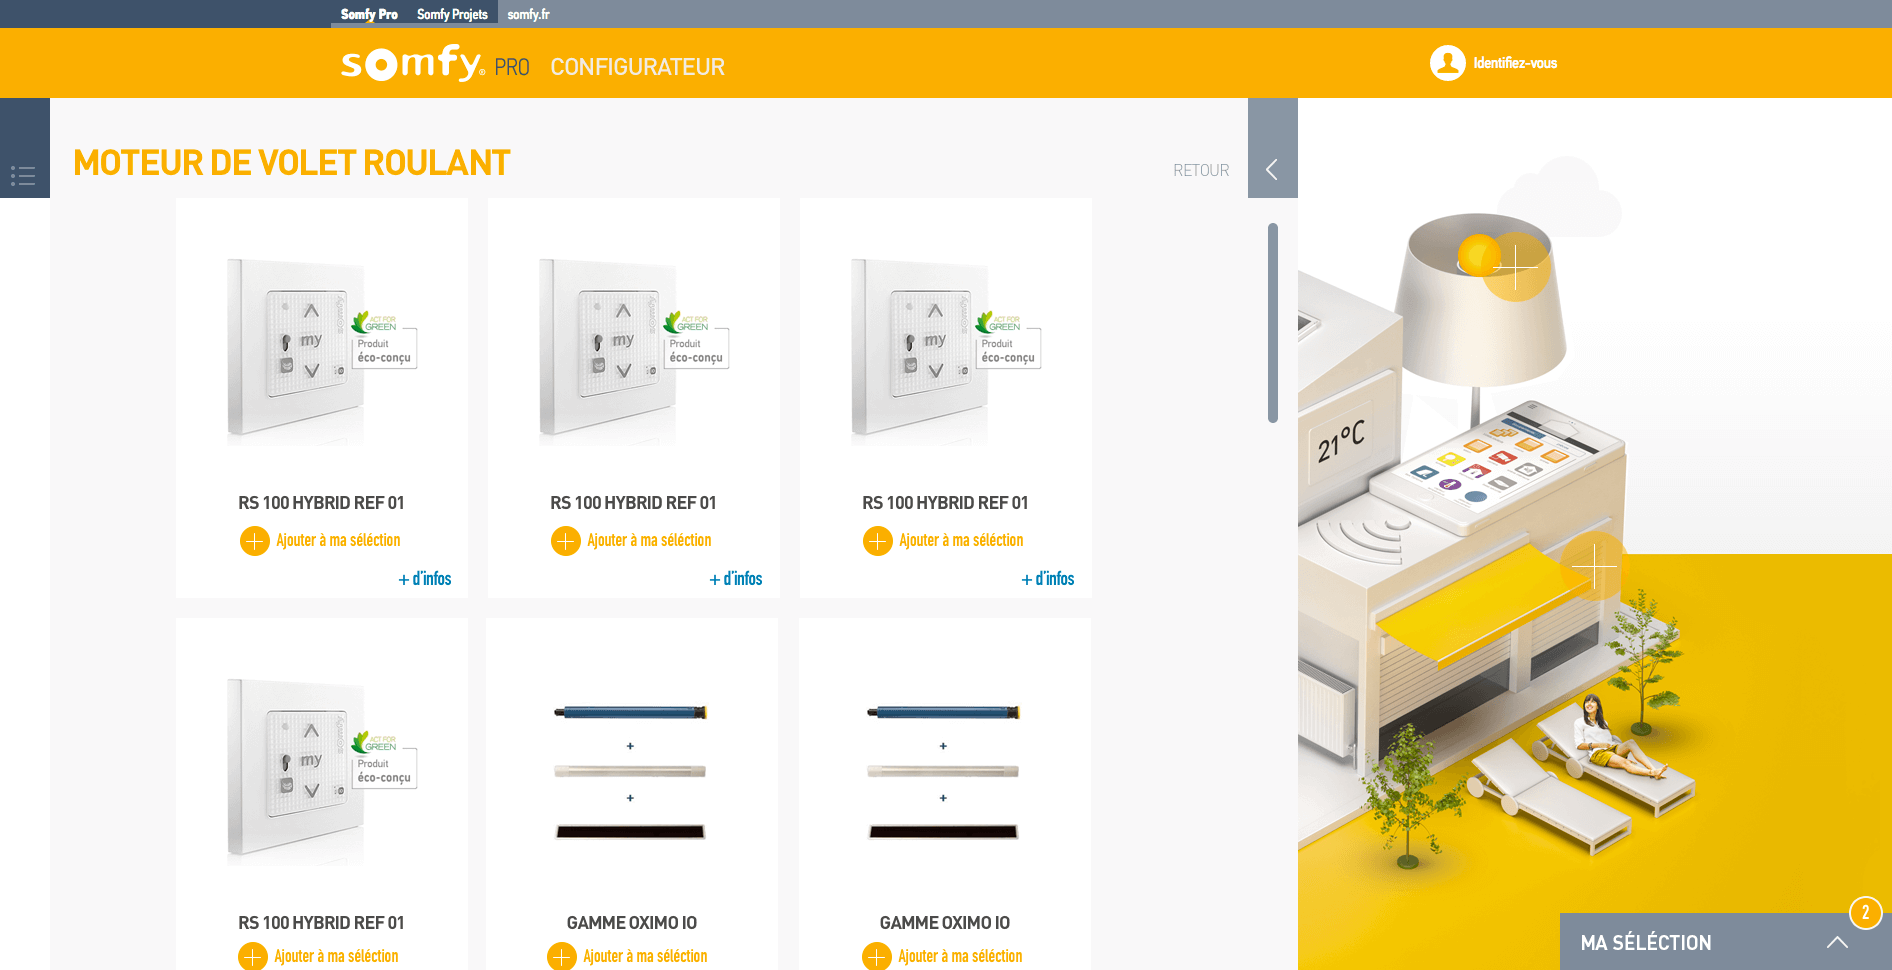Click the plus hotspot on the awning illustration
The width and height of the screenshot is (1892, 970).
click(1594, 566)
